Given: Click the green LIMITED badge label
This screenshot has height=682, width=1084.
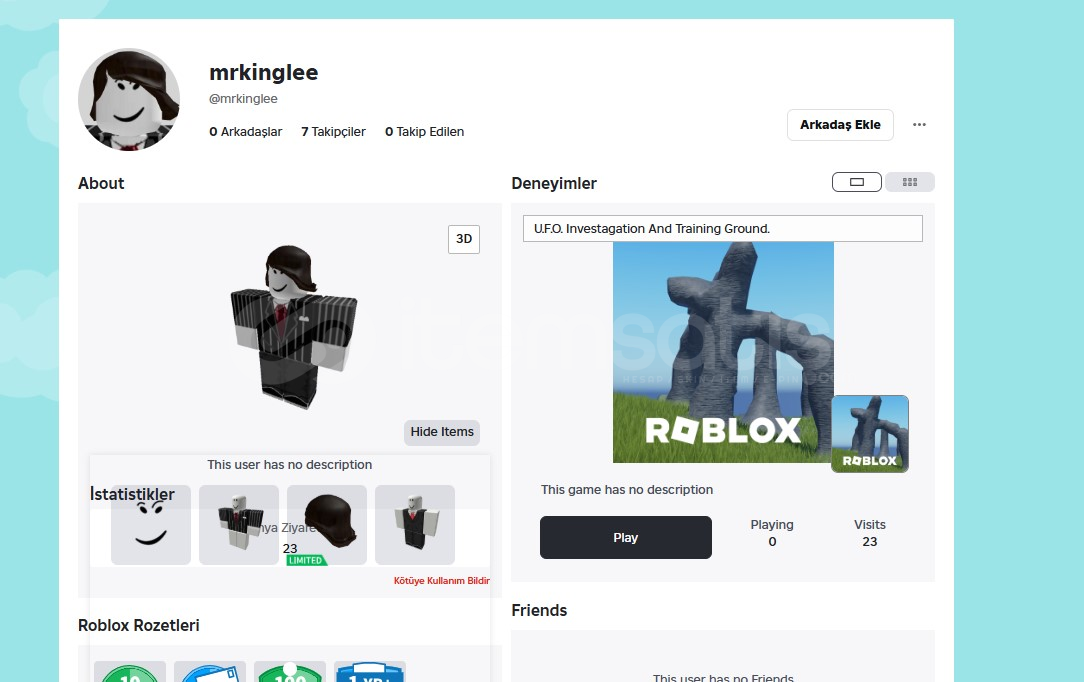Looking at the screenshot, I should [306, 560].
